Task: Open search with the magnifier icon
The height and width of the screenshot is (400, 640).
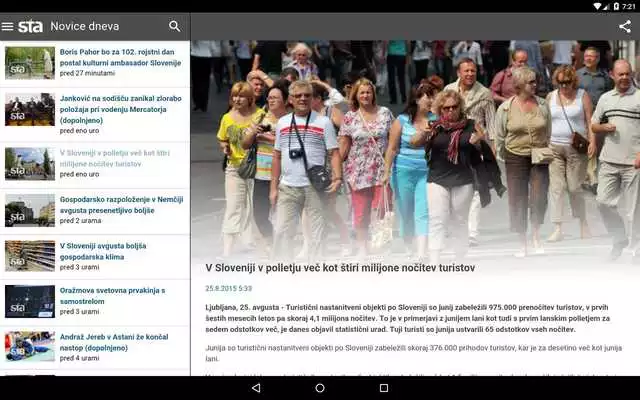Action: tap(175, 26)
